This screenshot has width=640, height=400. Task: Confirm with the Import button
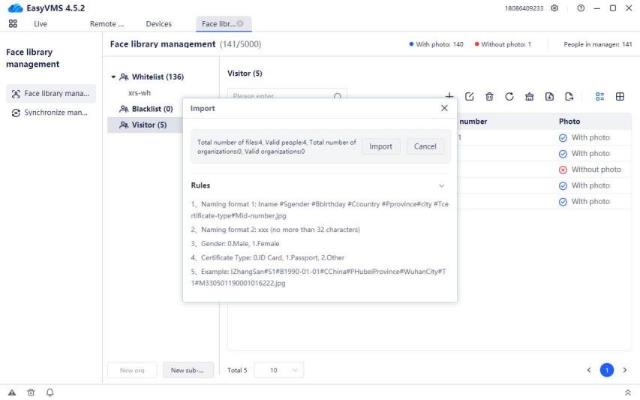[381, 146]
